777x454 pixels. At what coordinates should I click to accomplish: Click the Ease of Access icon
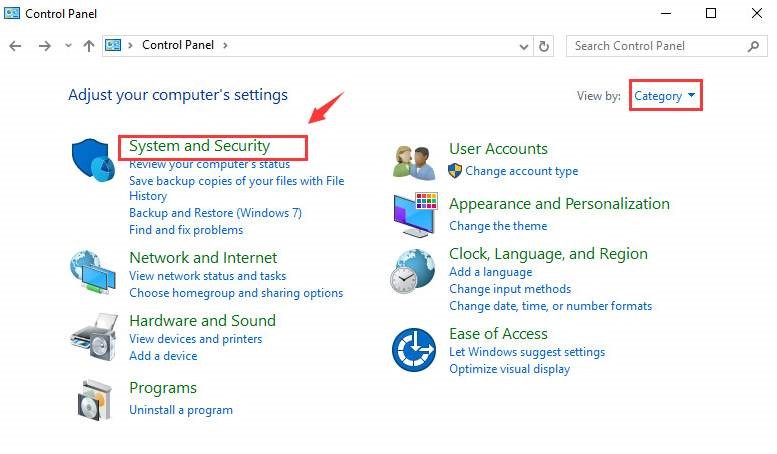[x=414, y=350]
